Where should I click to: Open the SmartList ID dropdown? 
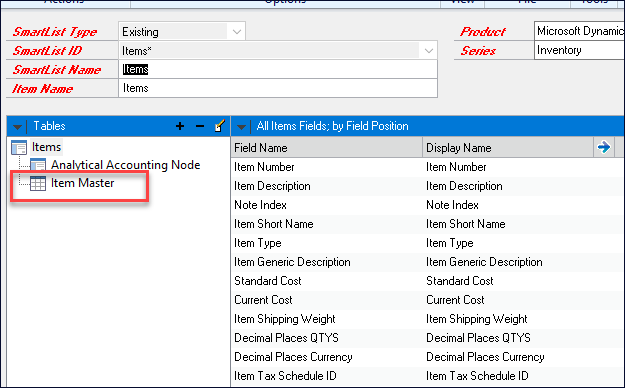(x=429, y=51)
